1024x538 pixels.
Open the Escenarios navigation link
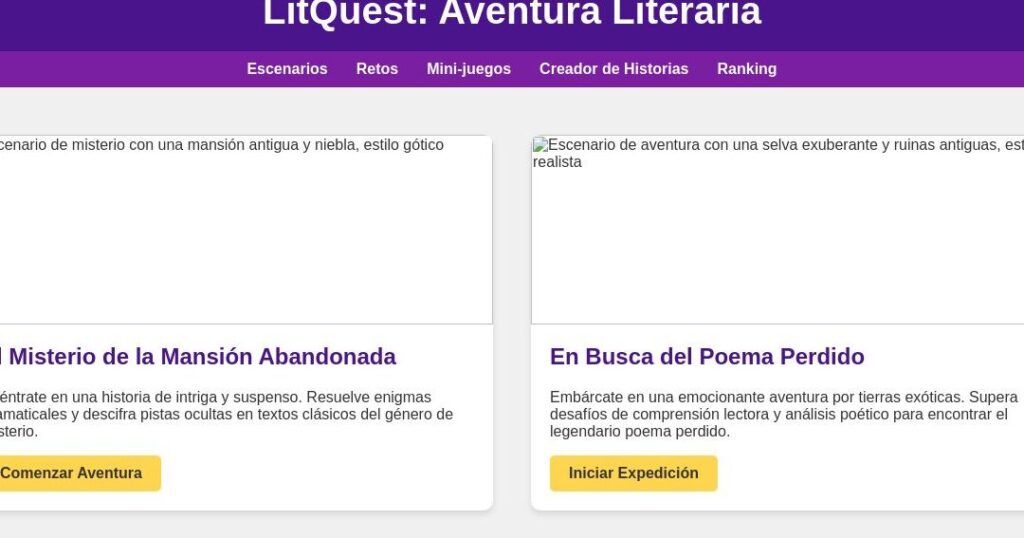(287, 69)
